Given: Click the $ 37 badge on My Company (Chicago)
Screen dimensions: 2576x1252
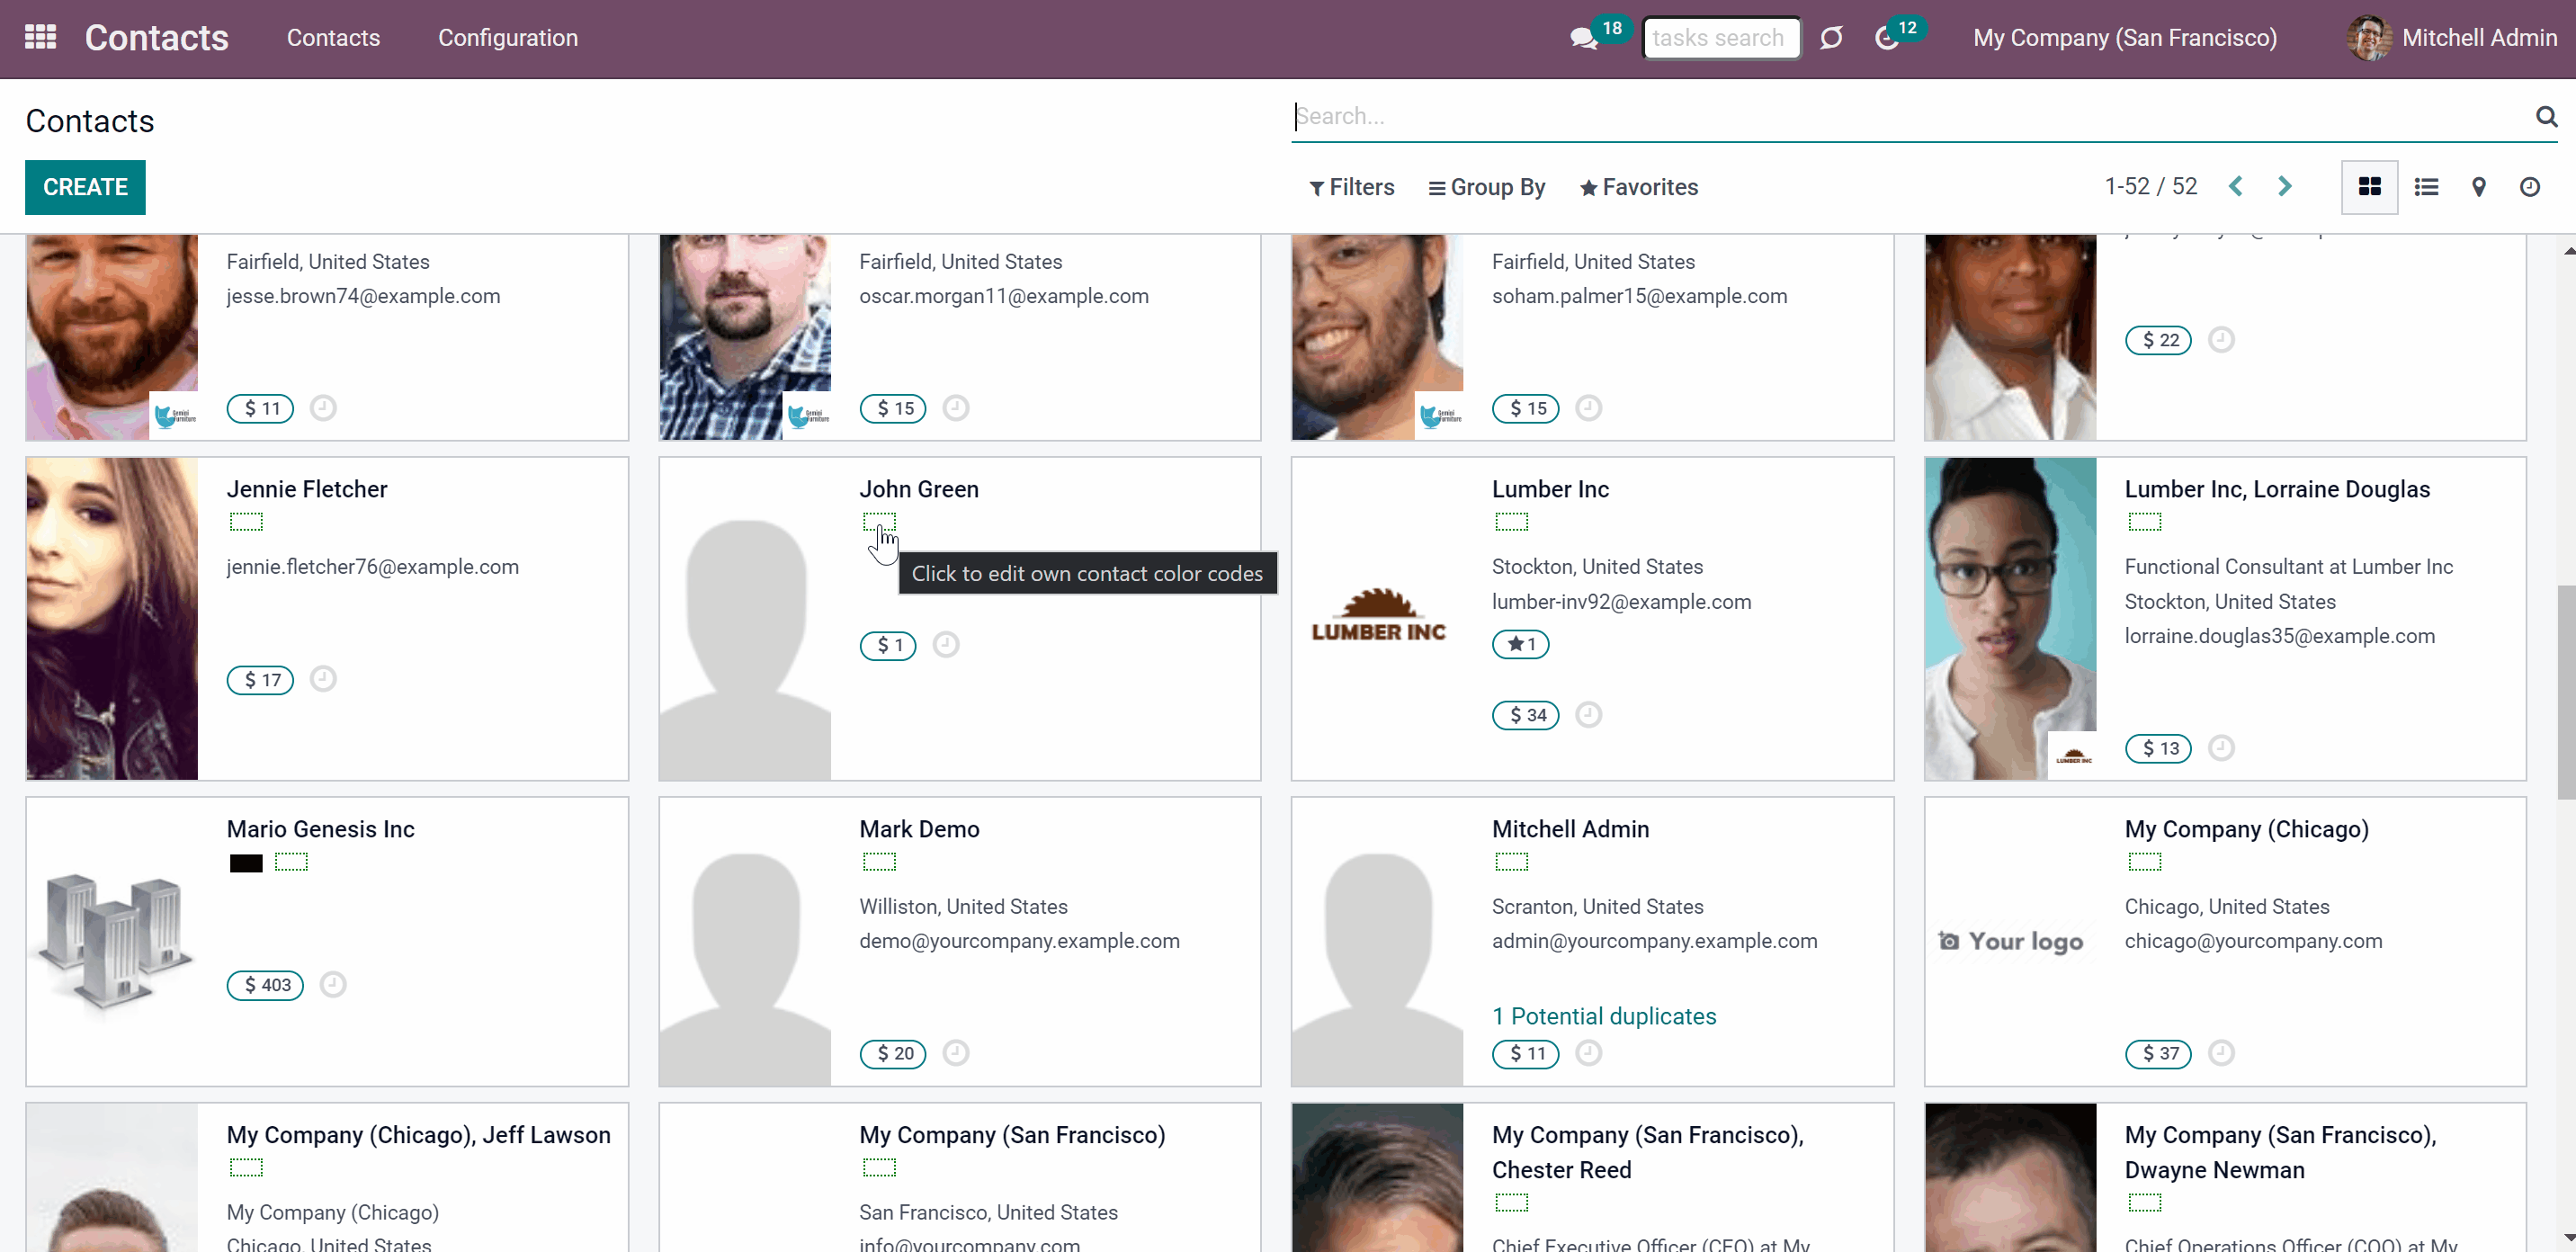Looking at the screenshot, I should coord(2158,1053).
